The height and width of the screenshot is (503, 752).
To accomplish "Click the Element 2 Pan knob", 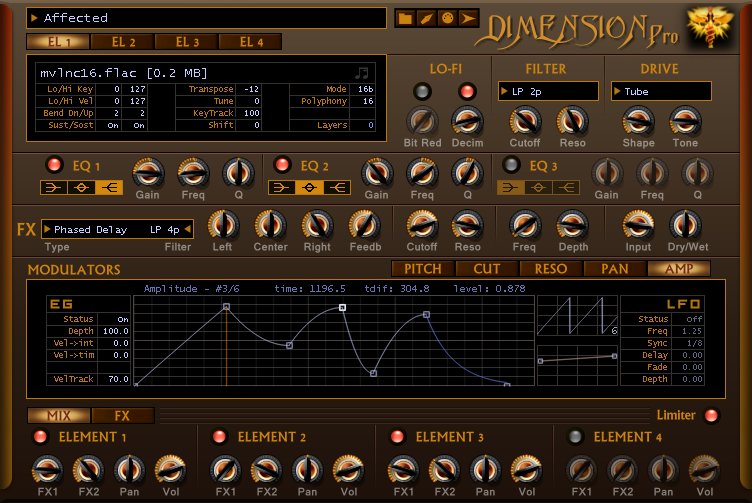I will click(307, 470).
